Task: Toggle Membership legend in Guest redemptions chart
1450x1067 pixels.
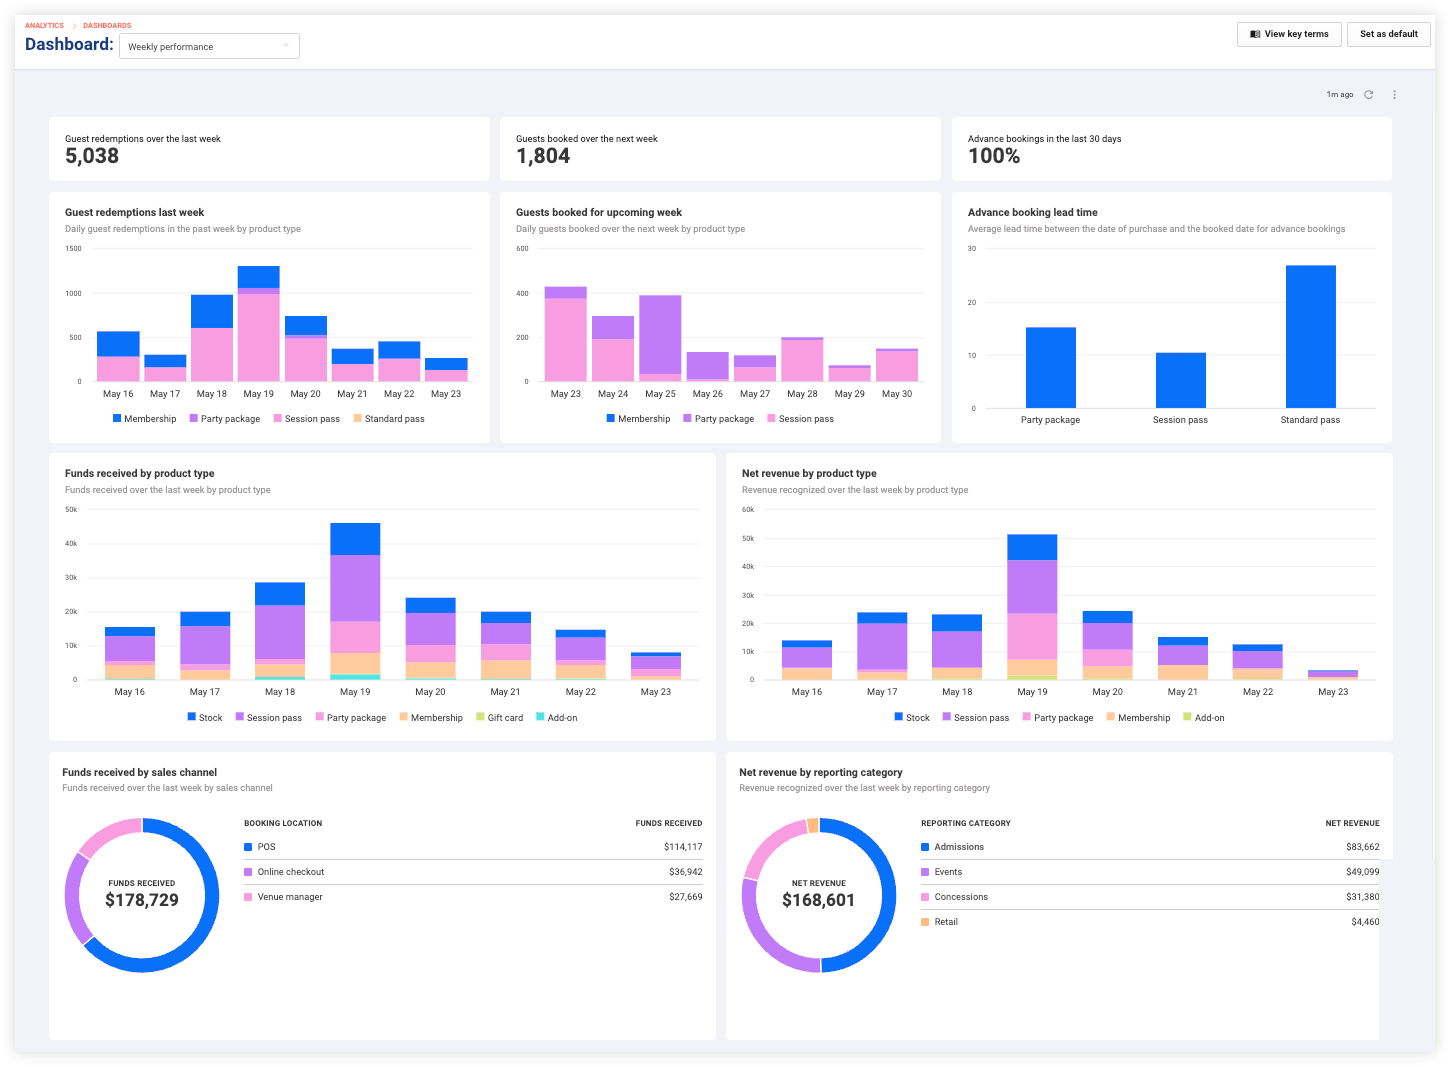Action: point(145,419)
